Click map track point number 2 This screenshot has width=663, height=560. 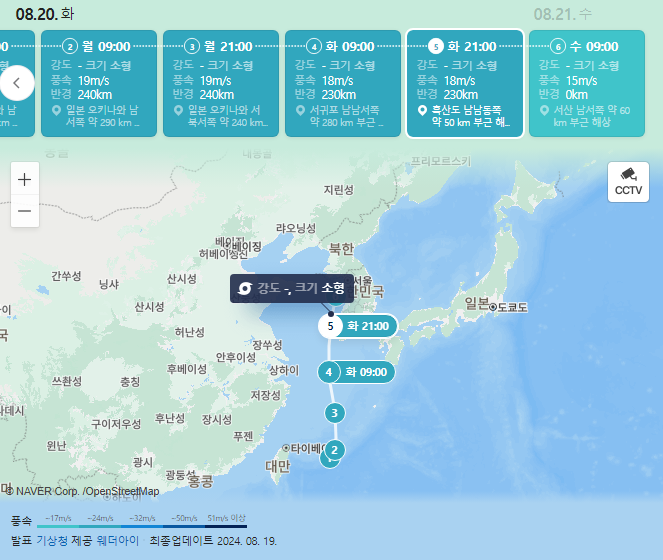(334, 450)
